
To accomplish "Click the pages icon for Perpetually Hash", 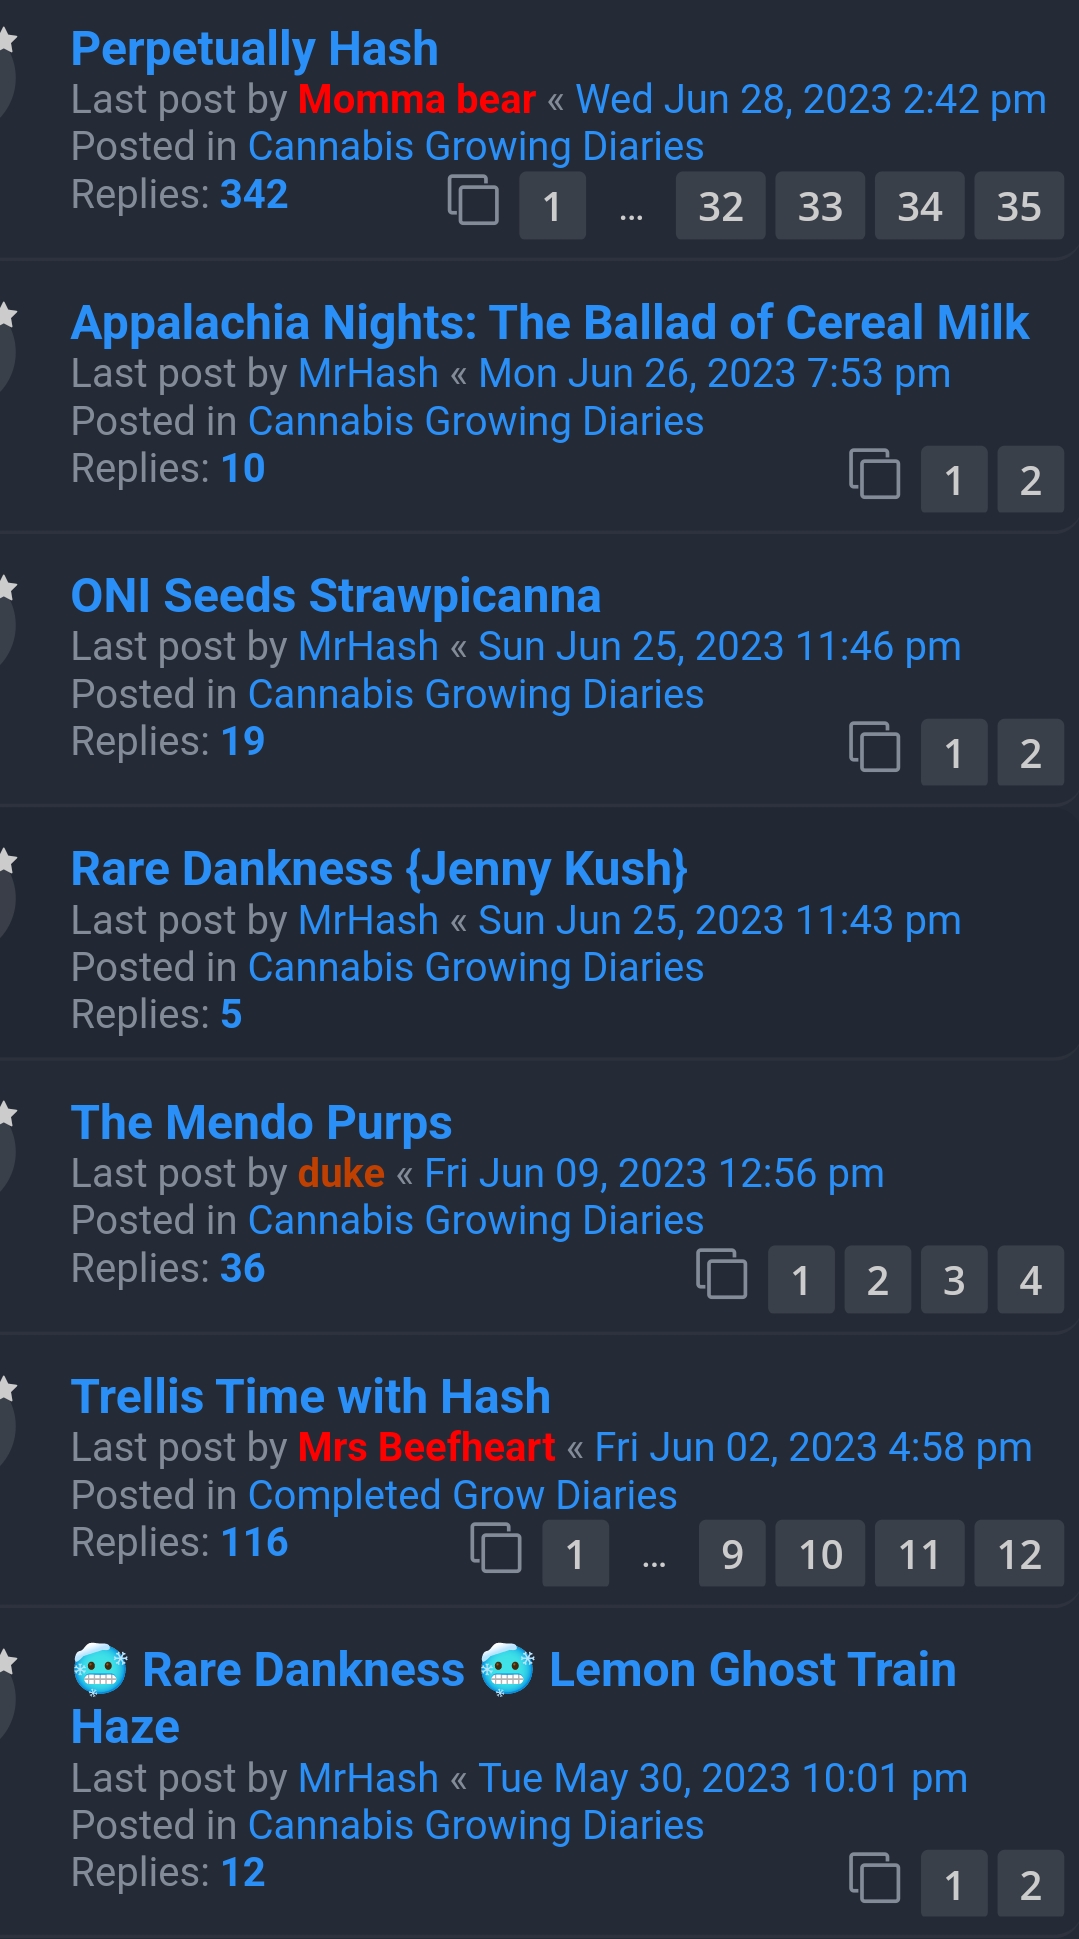I will pos(473,200).
